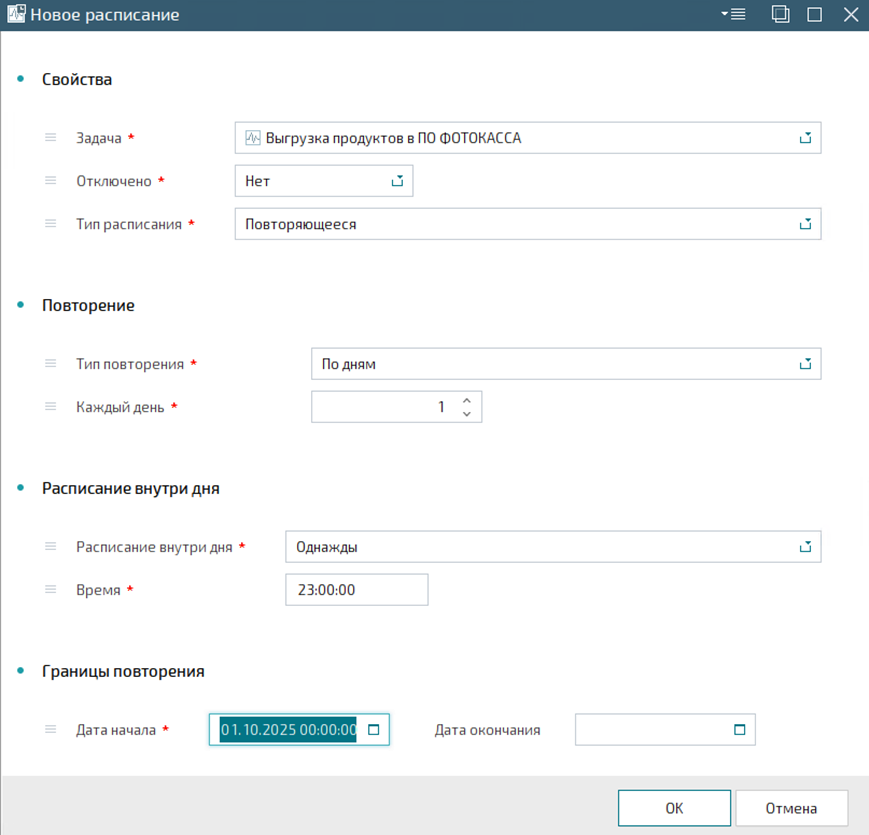Open the Отключено dropdown arrow

click(397, 181)
